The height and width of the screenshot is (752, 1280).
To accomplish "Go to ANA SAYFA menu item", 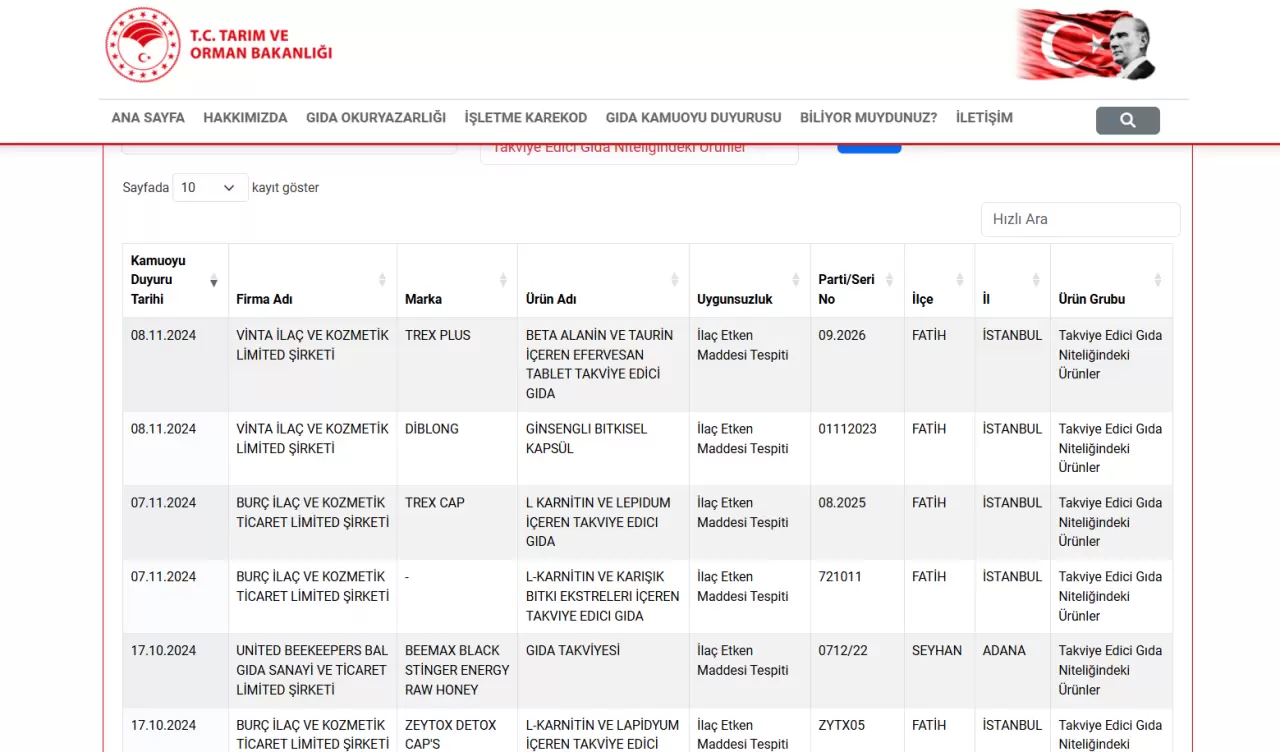I will click(x=148, y=118).
